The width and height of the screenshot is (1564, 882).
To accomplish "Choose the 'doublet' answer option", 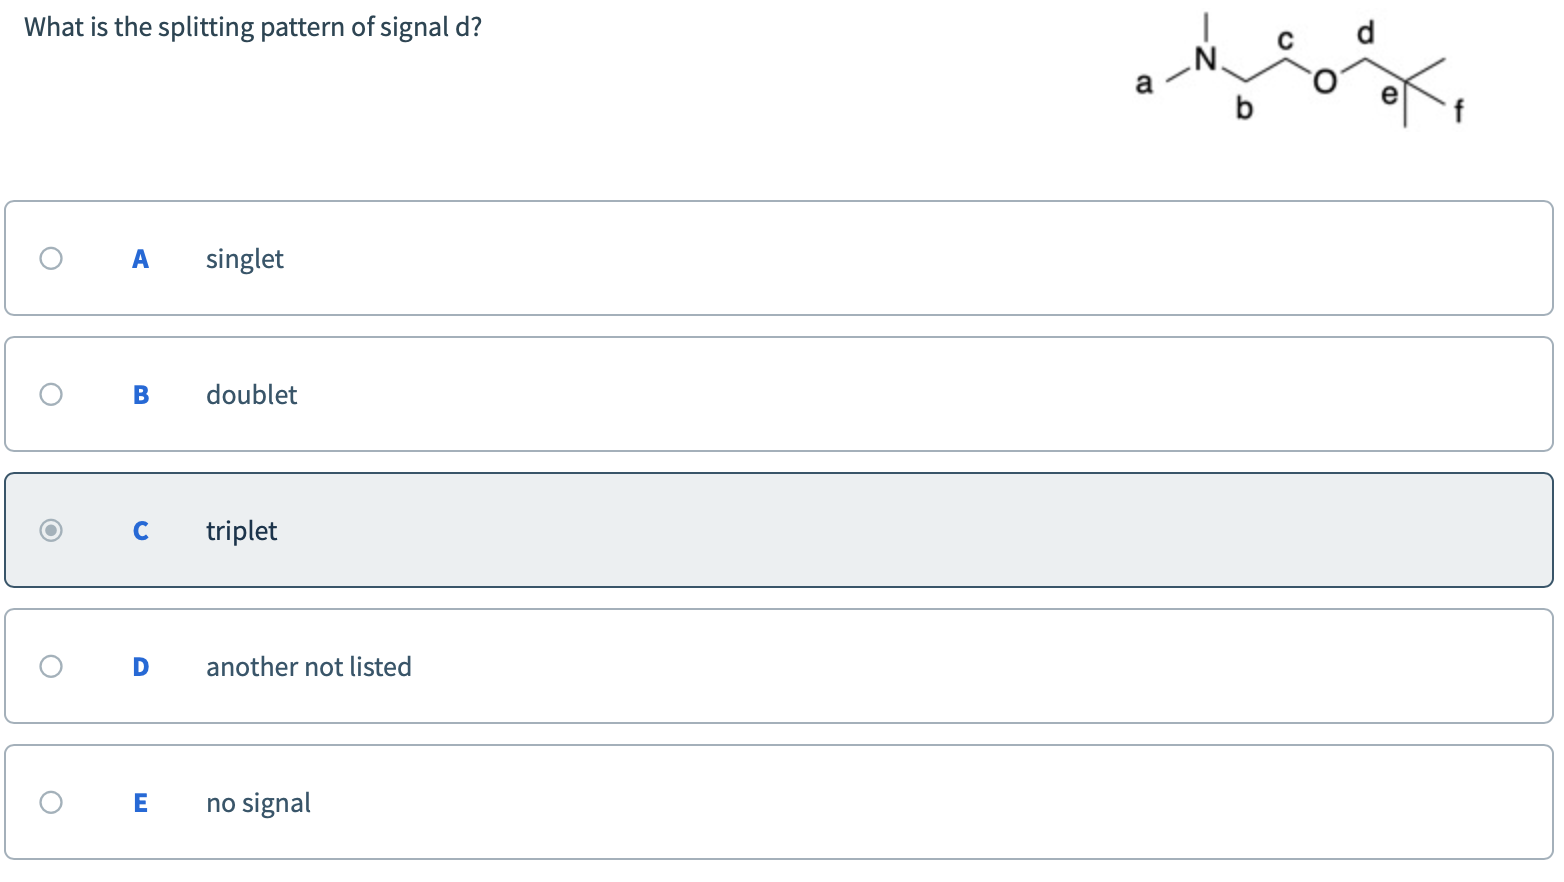I will [x=251, y=394].
